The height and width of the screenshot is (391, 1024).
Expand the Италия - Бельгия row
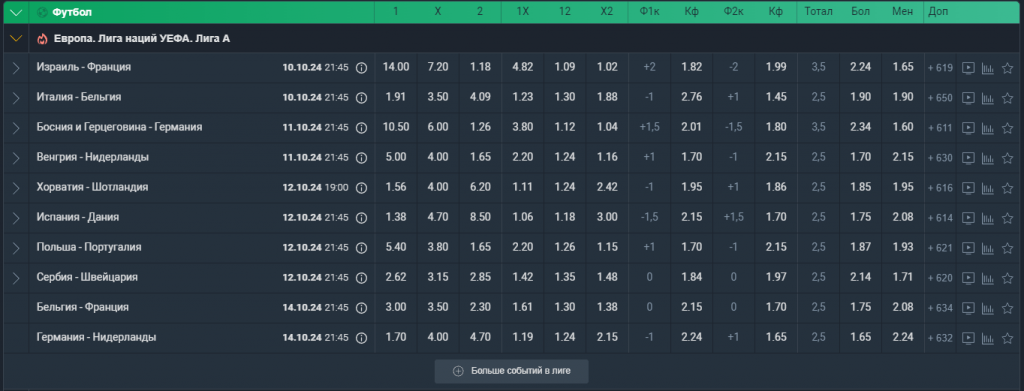(16, 97)
